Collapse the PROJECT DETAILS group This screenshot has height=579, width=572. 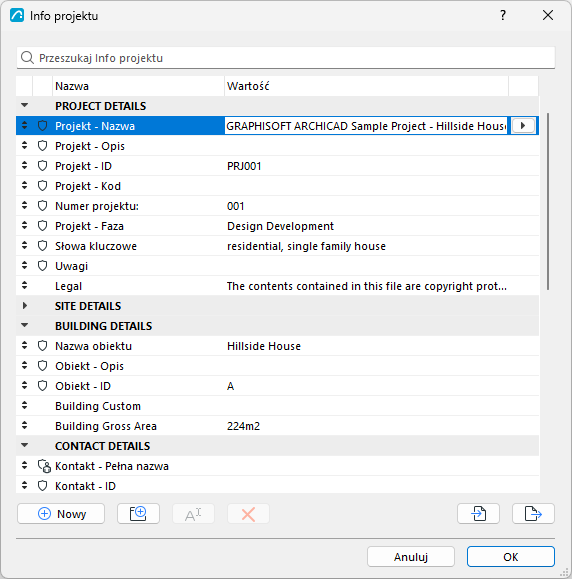point(25,106)
